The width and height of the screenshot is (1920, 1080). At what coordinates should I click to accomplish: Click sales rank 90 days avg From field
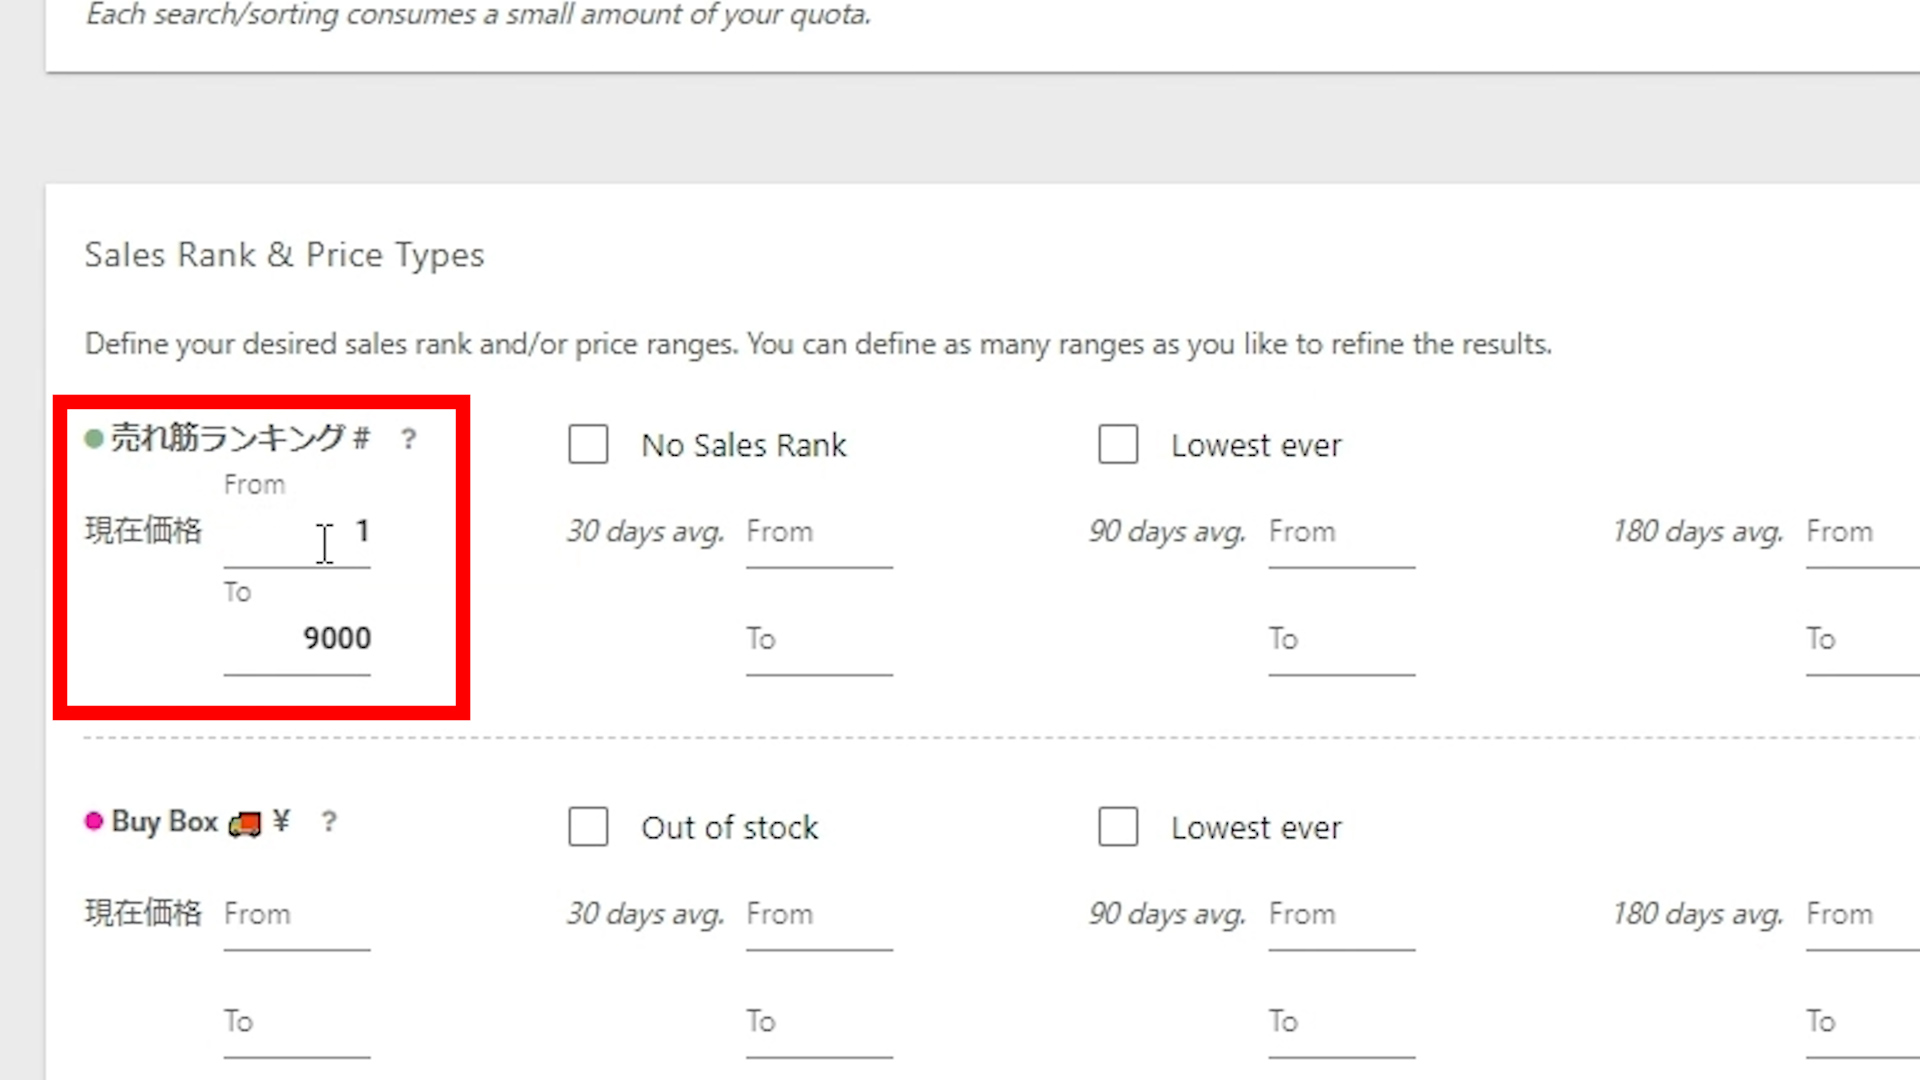click(x=1341, y=533)
